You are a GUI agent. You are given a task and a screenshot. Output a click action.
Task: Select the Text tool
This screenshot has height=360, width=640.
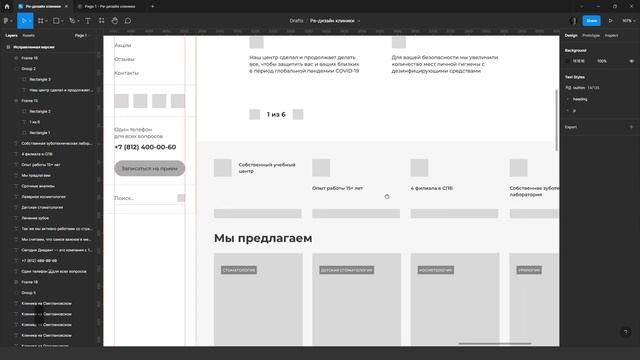pyautogui.click(x=88, y=21)
